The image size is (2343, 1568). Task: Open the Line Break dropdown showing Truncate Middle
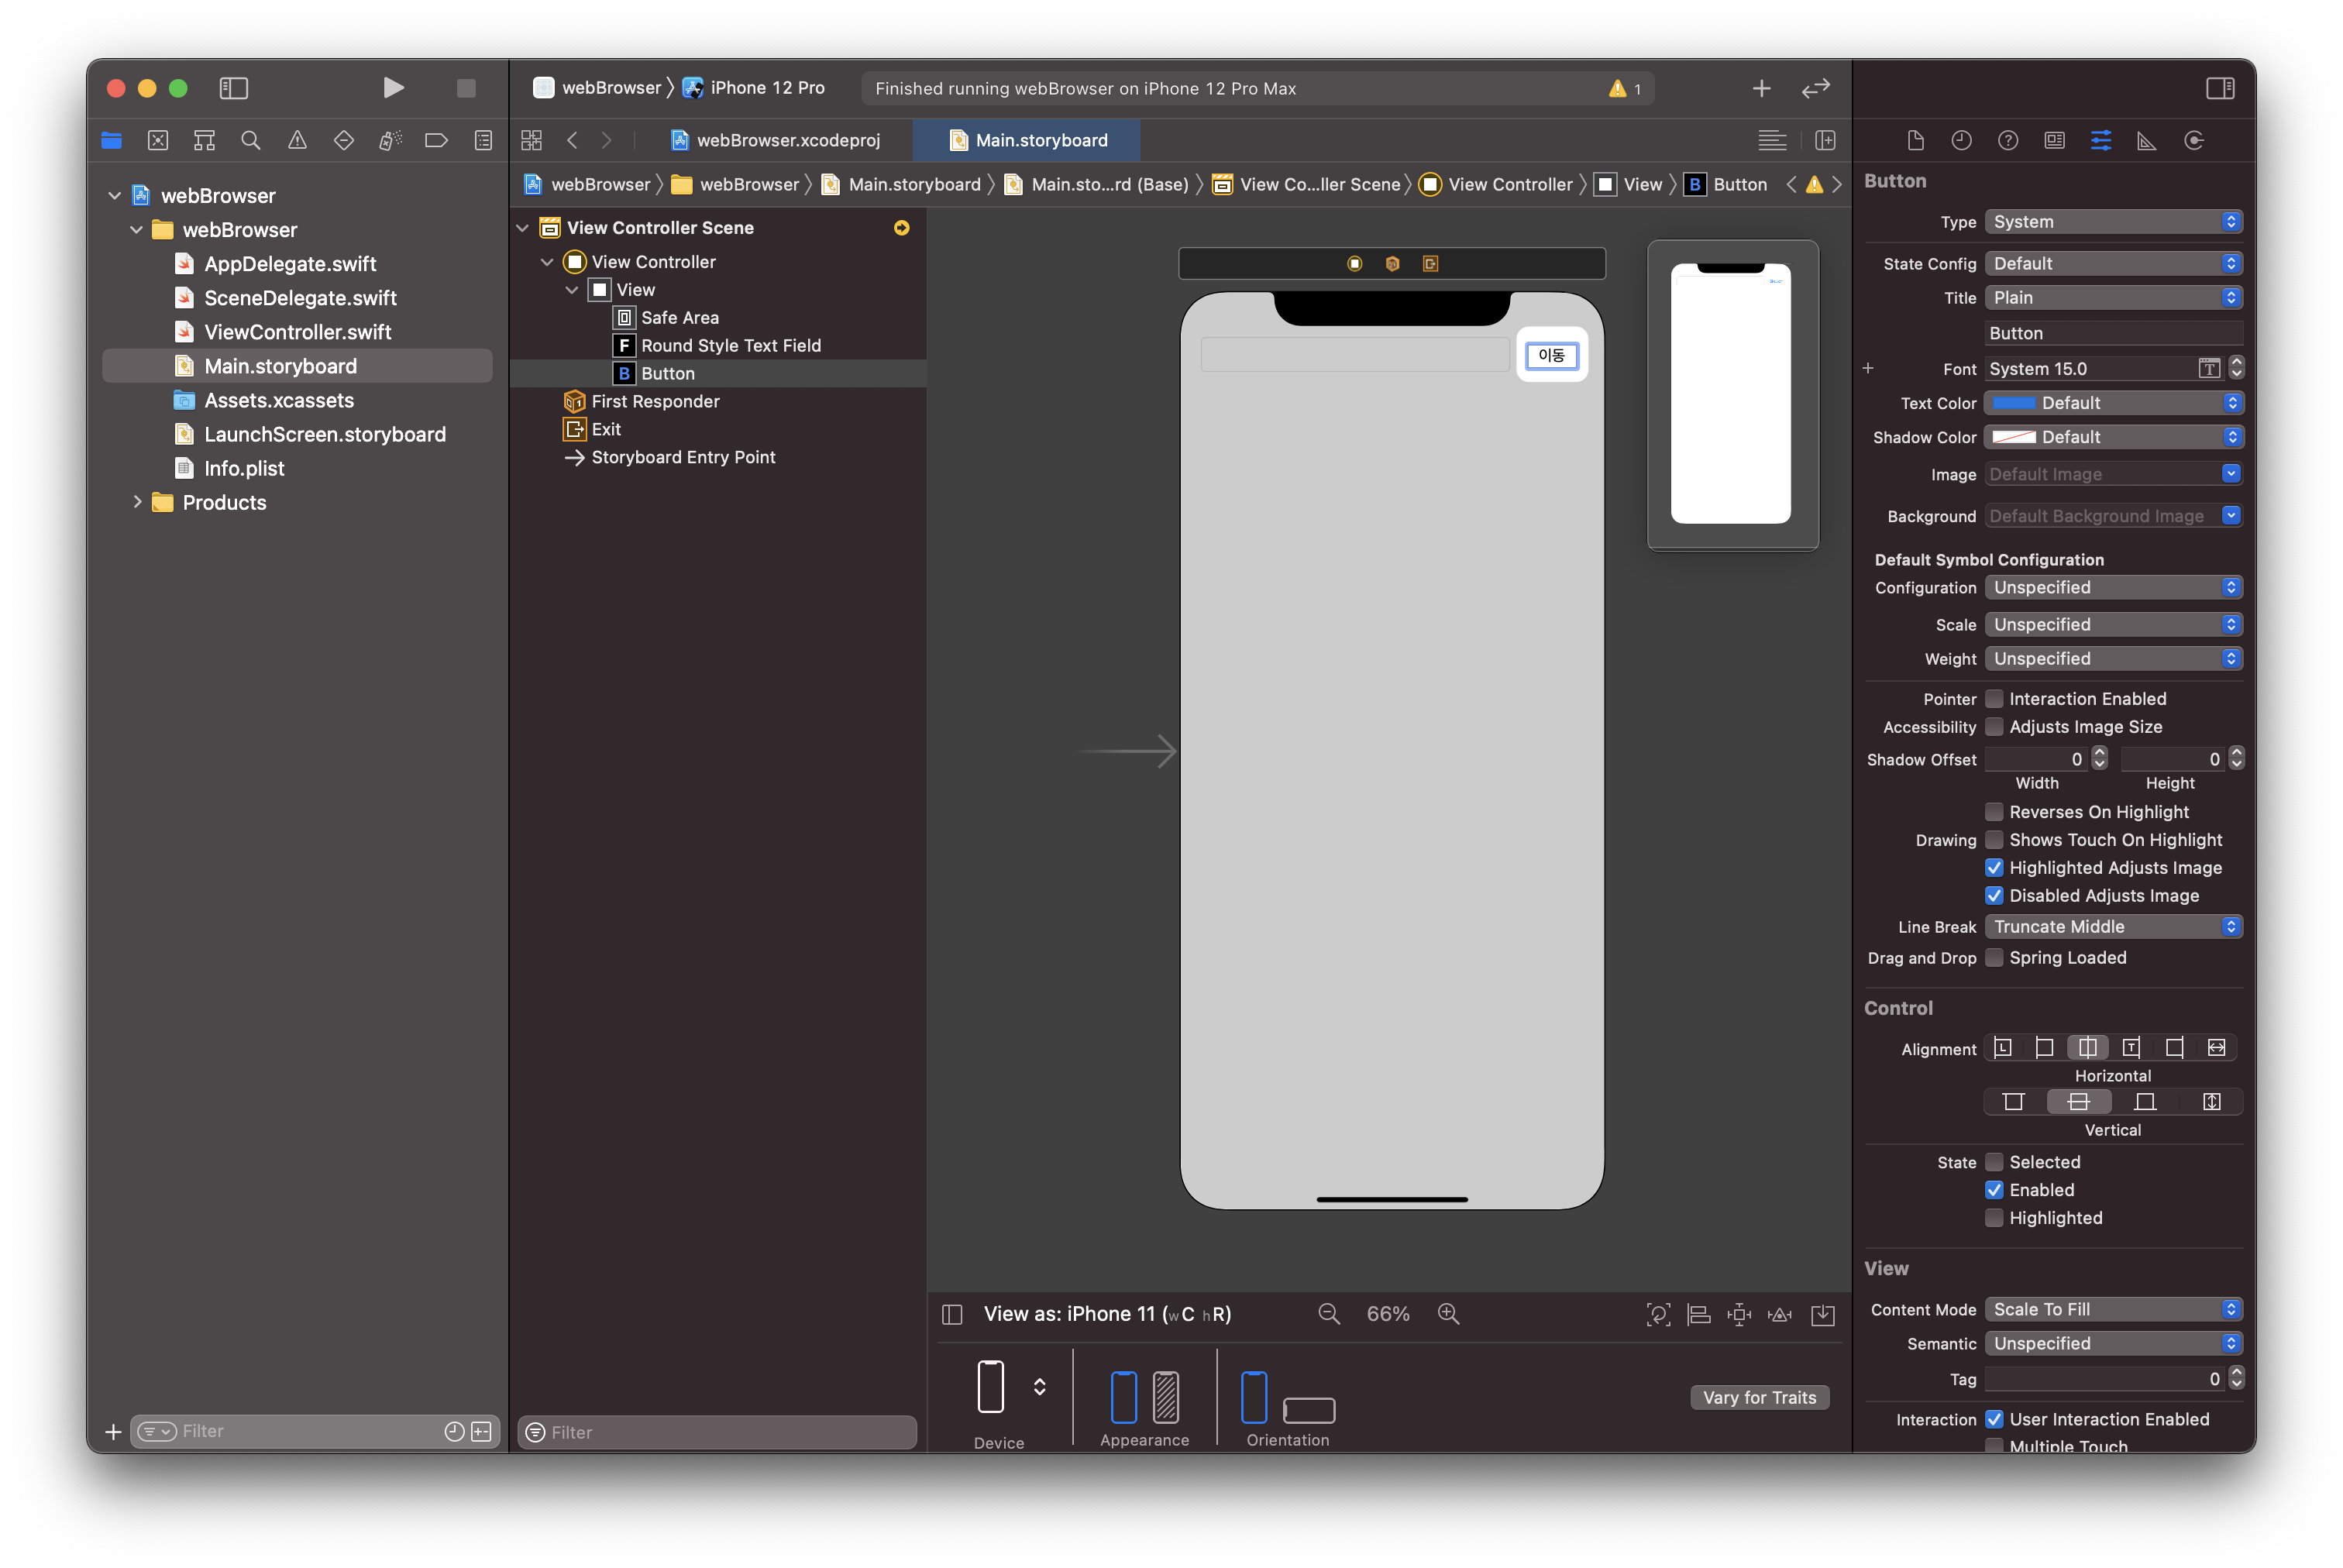point(2112,924)
